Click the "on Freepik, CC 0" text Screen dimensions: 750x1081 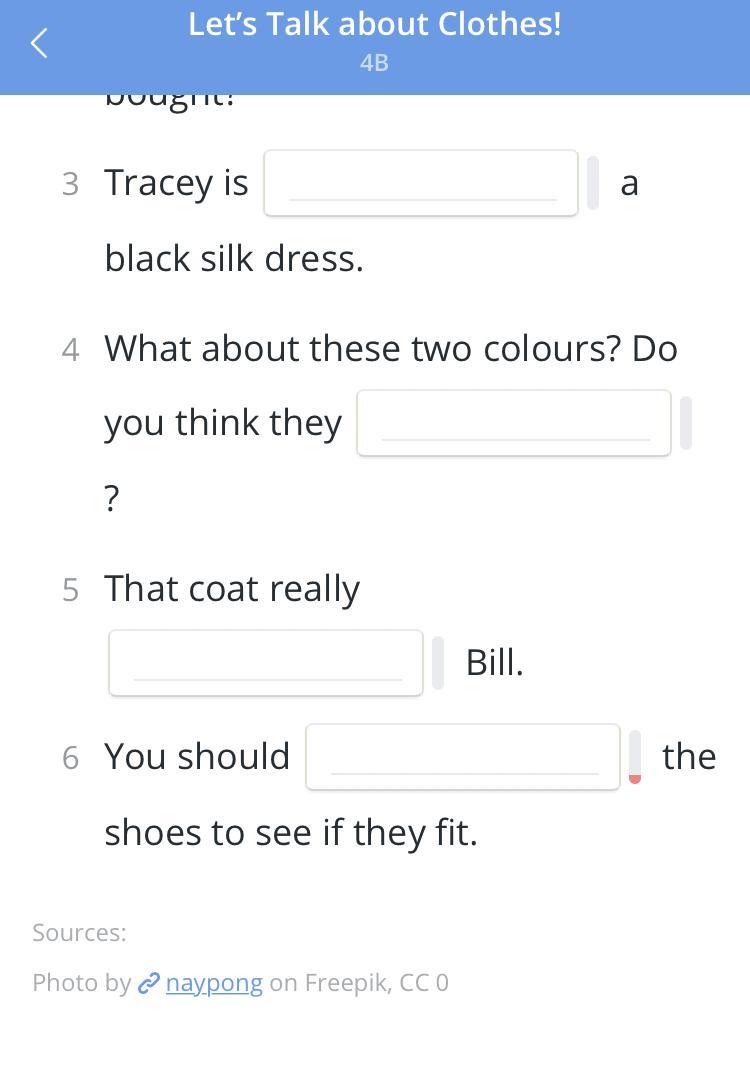click(359, 982)
